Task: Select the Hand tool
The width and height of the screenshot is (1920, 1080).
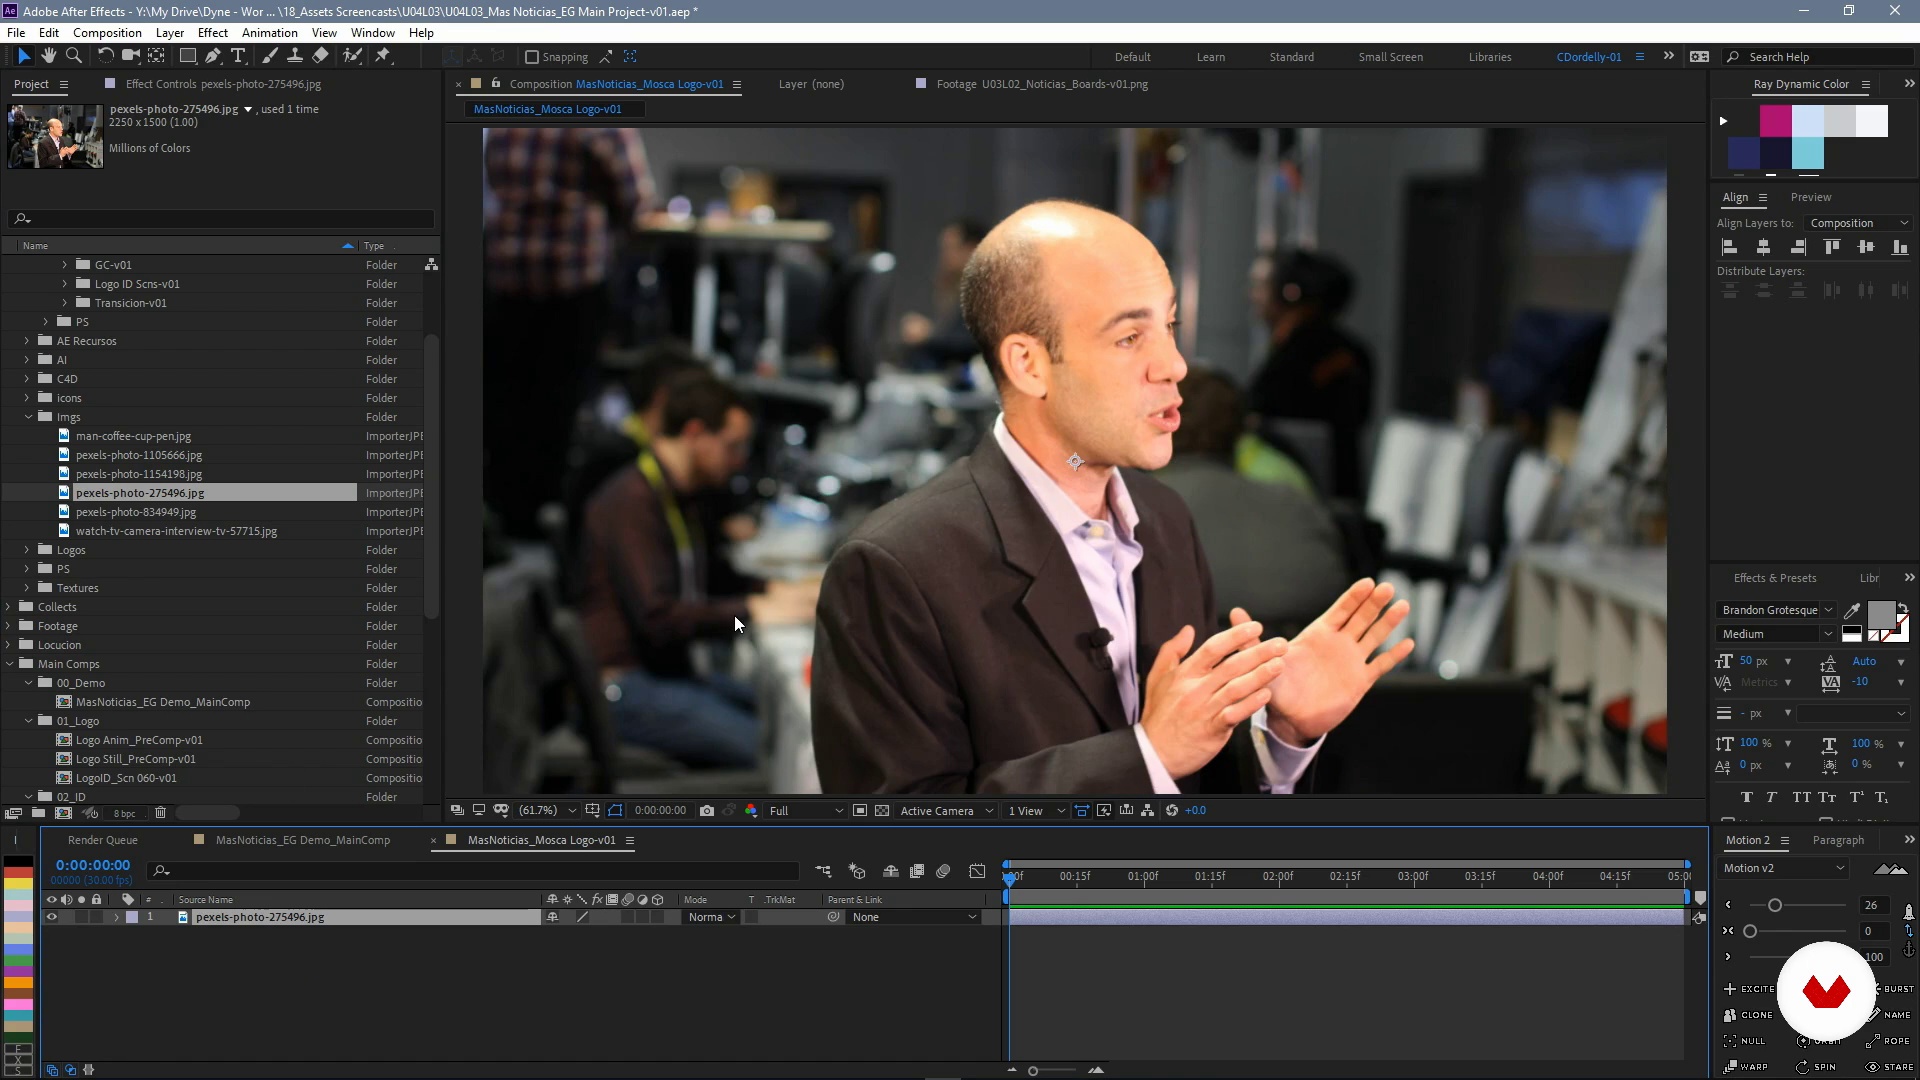Action: (x=48, y=56)
